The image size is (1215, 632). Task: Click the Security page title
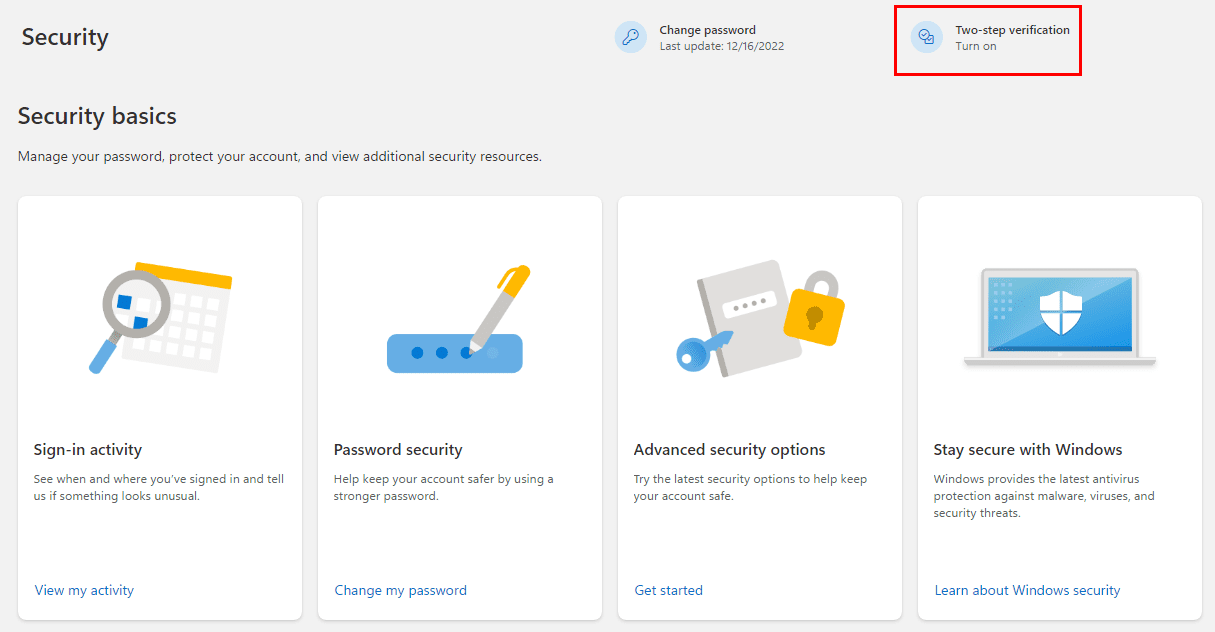coord(65,38)
